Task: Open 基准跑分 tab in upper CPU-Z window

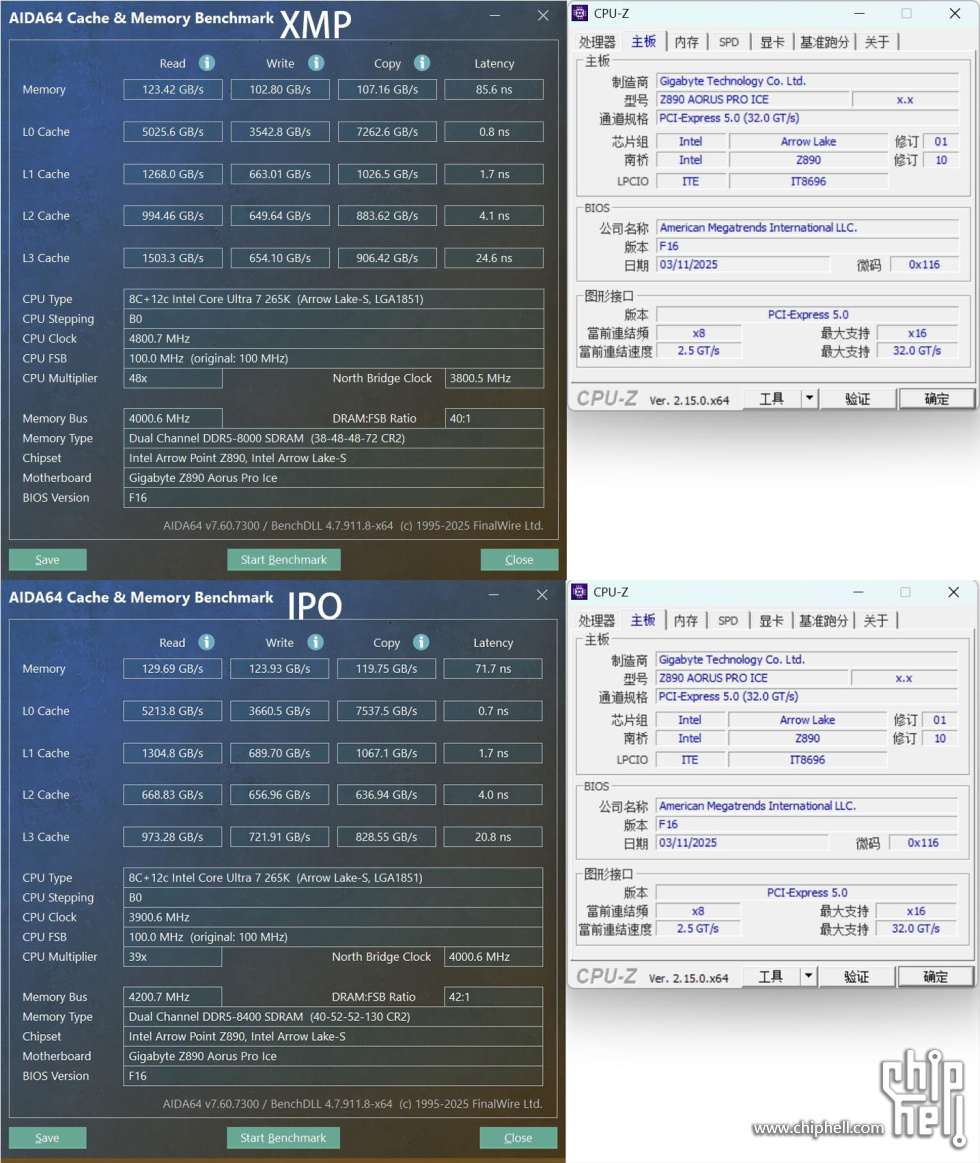Action: click(x=824, y=42)
